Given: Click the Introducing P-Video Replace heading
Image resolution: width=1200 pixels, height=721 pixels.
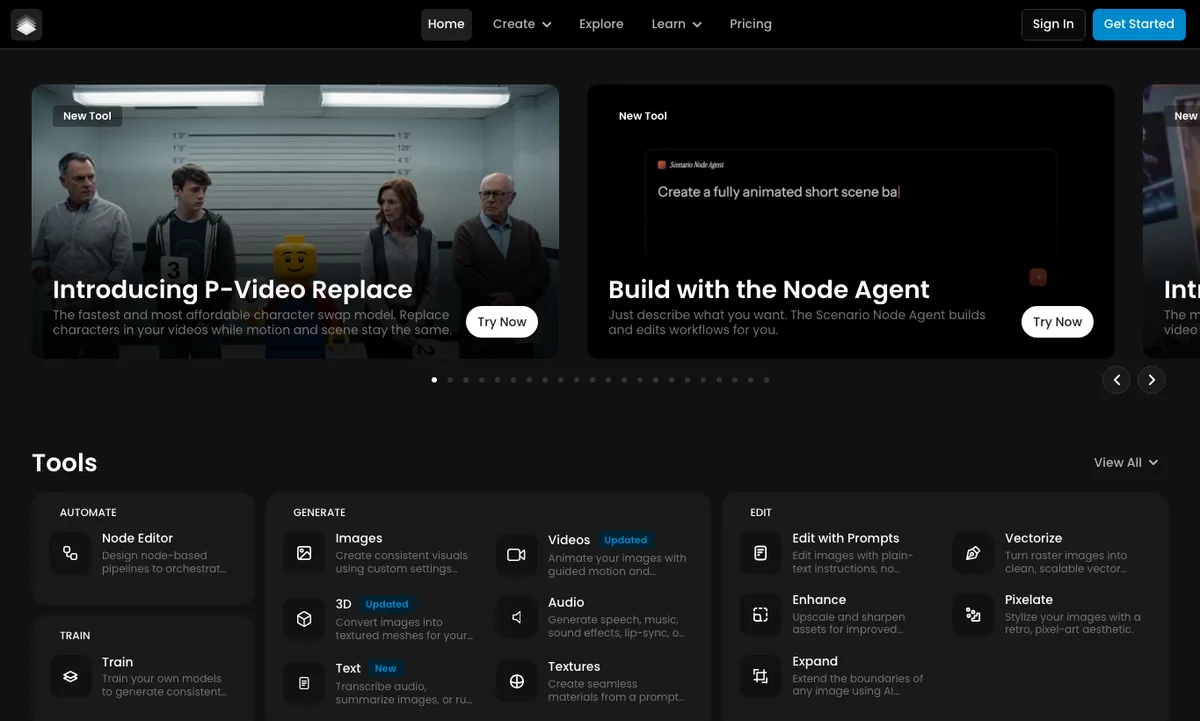Looking at the screenshot, I should click(x=232, y=290).
